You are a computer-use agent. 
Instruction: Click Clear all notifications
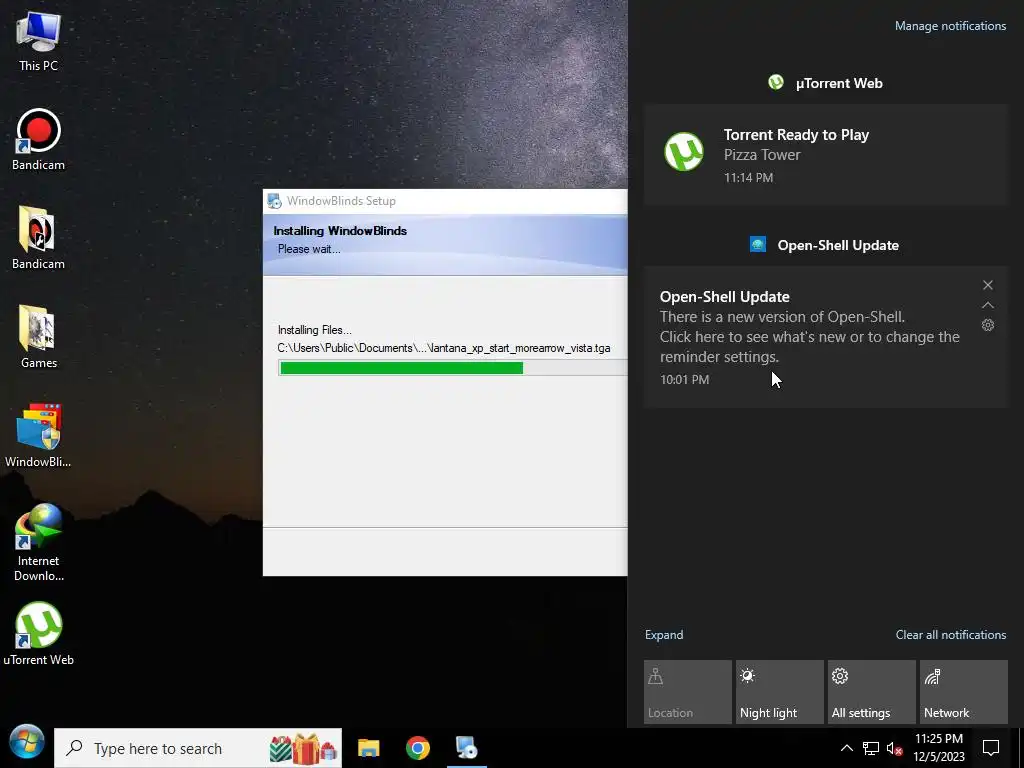pyautogui.click(x=951, y=635)
